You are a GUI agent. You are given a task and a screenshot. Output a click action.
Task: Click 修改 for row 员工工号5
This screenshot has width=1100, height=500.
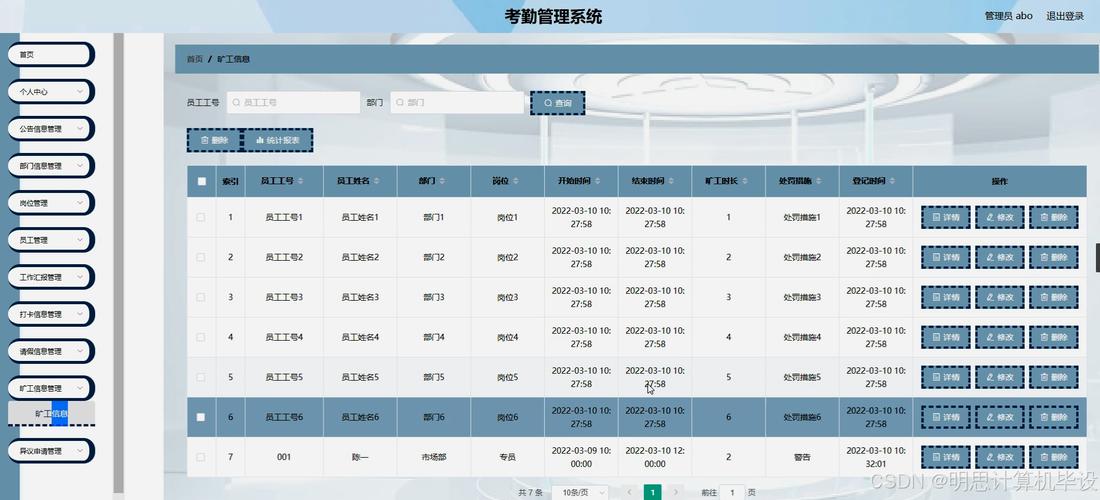[x=1000, y=377]
